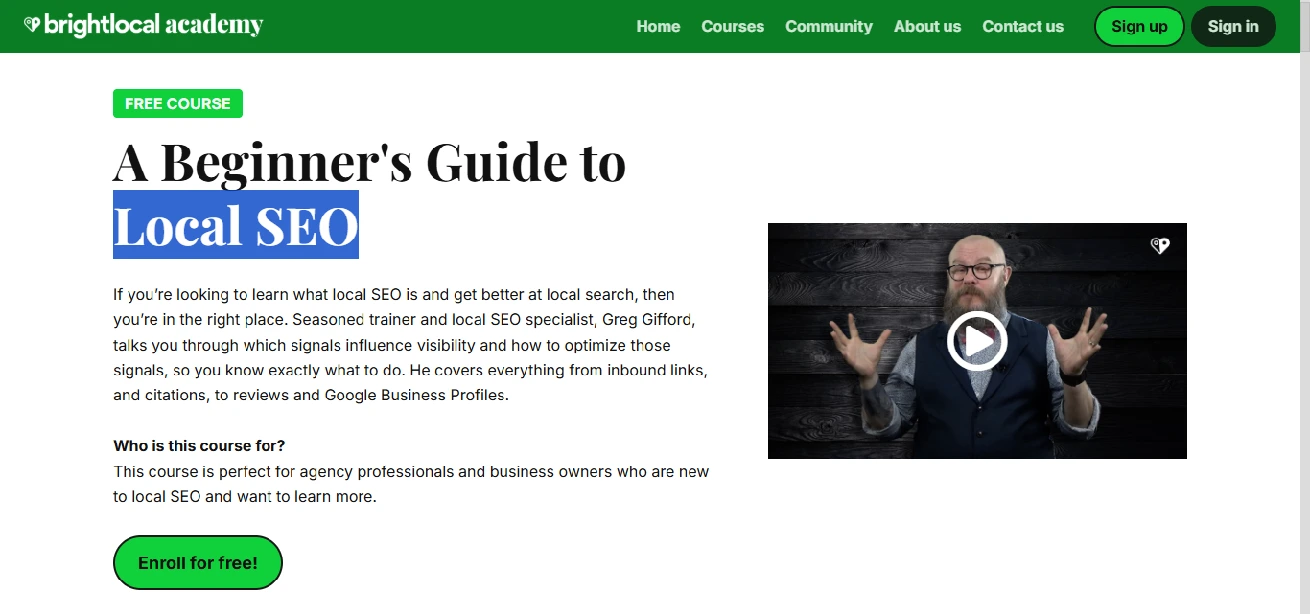Click 'Who is this course for?' text
This screenshot has width=1310, height=614.
(199, 446)
